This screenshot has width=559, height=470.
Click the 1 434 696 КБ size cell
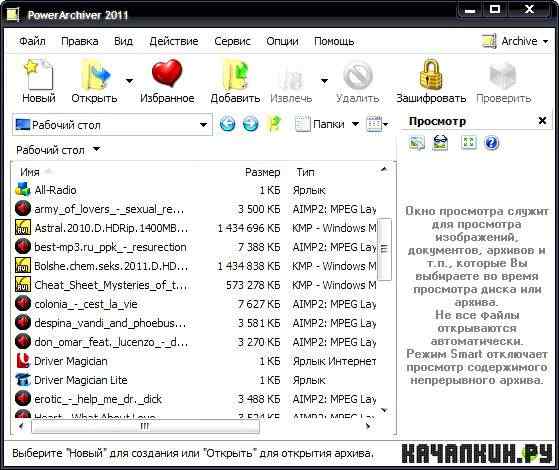tap(249, 228)
